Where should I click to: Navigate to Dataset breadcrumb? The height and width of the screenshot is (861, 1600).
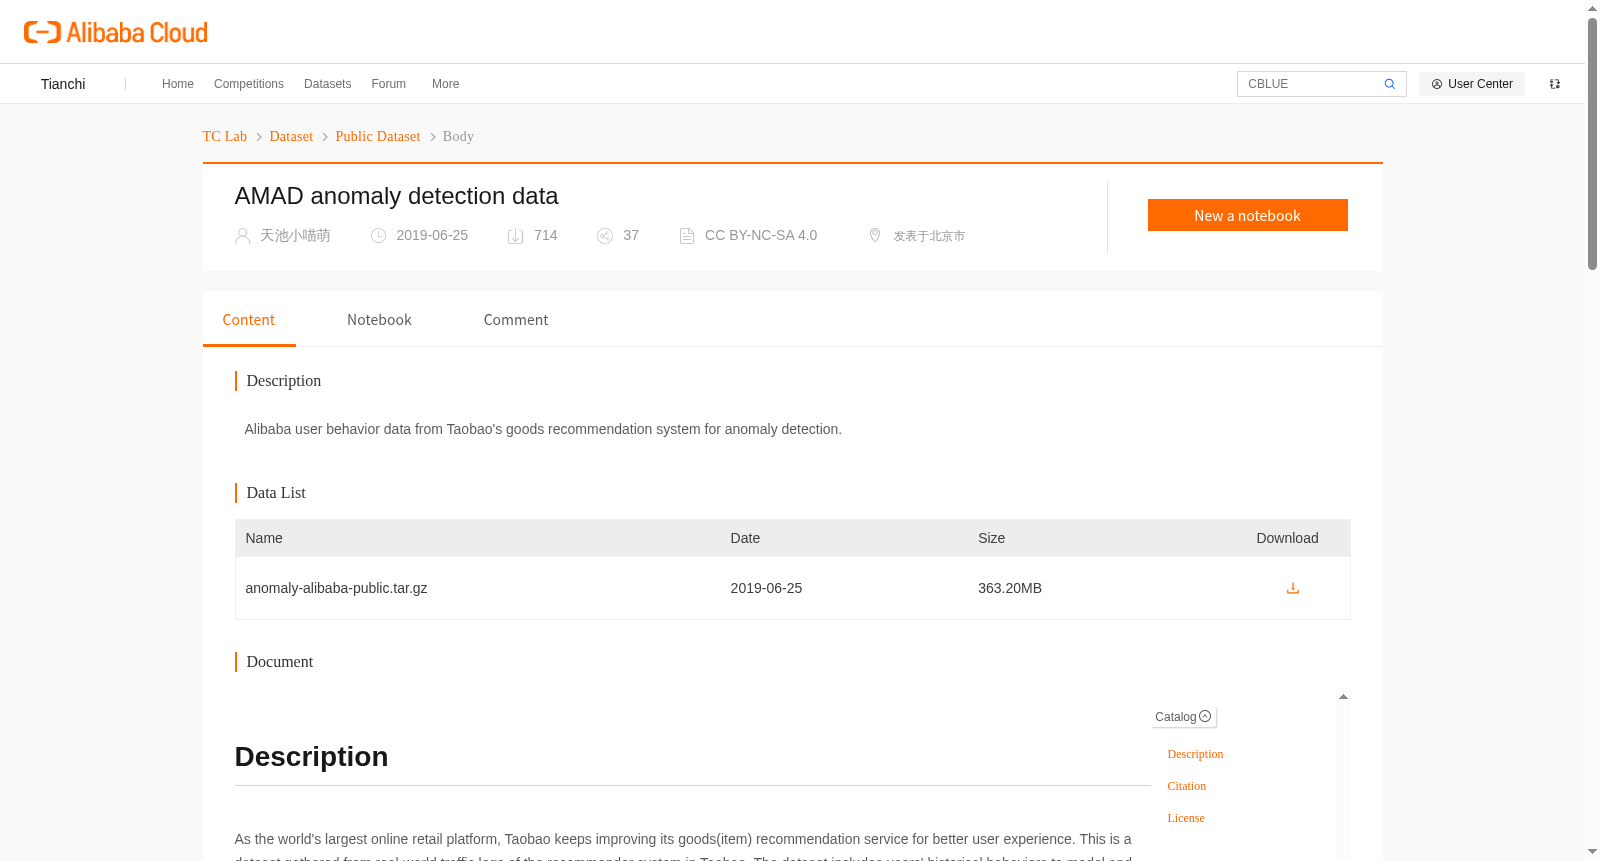pos(291,136)
